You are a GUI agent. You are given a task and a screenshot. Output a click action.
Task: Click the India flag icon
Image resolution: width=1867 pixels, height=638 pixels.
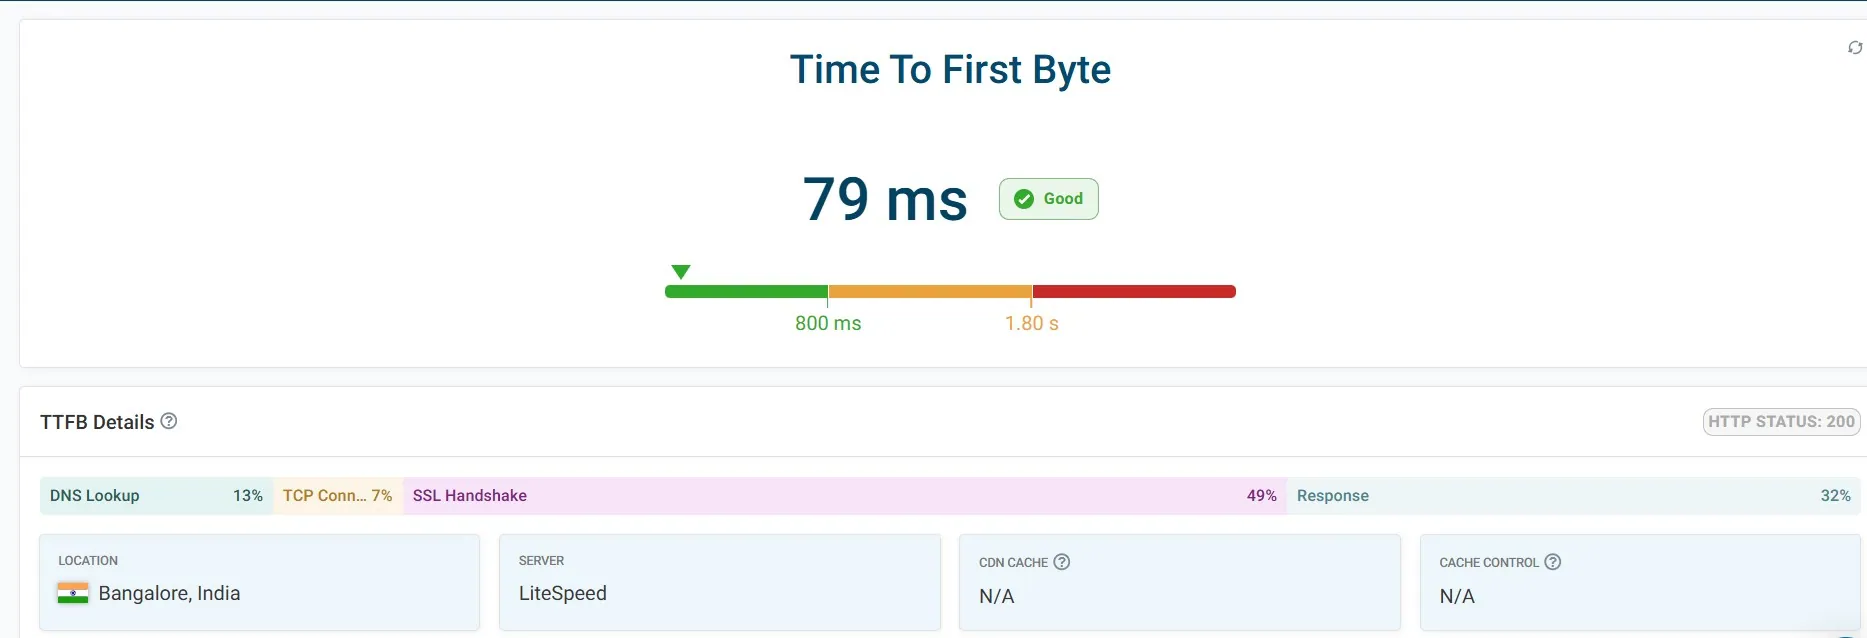73,593
